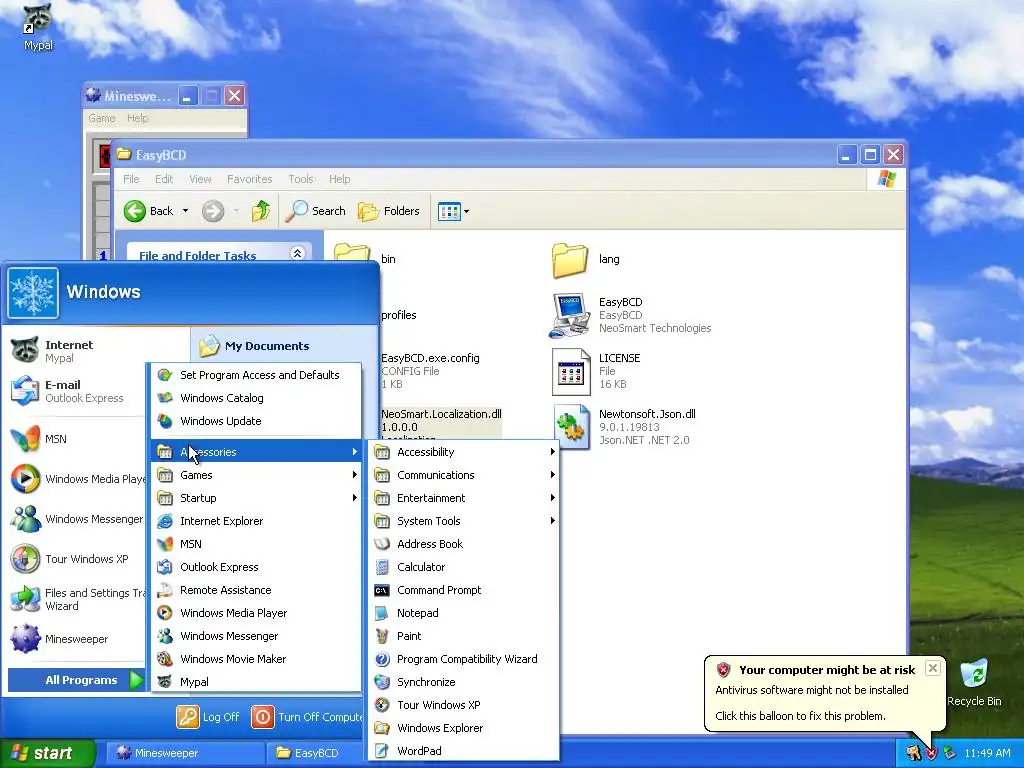Click Turn Off Computer button
Image resolution: width=1024 pixels, height=768 pixels.
[307, 717]
